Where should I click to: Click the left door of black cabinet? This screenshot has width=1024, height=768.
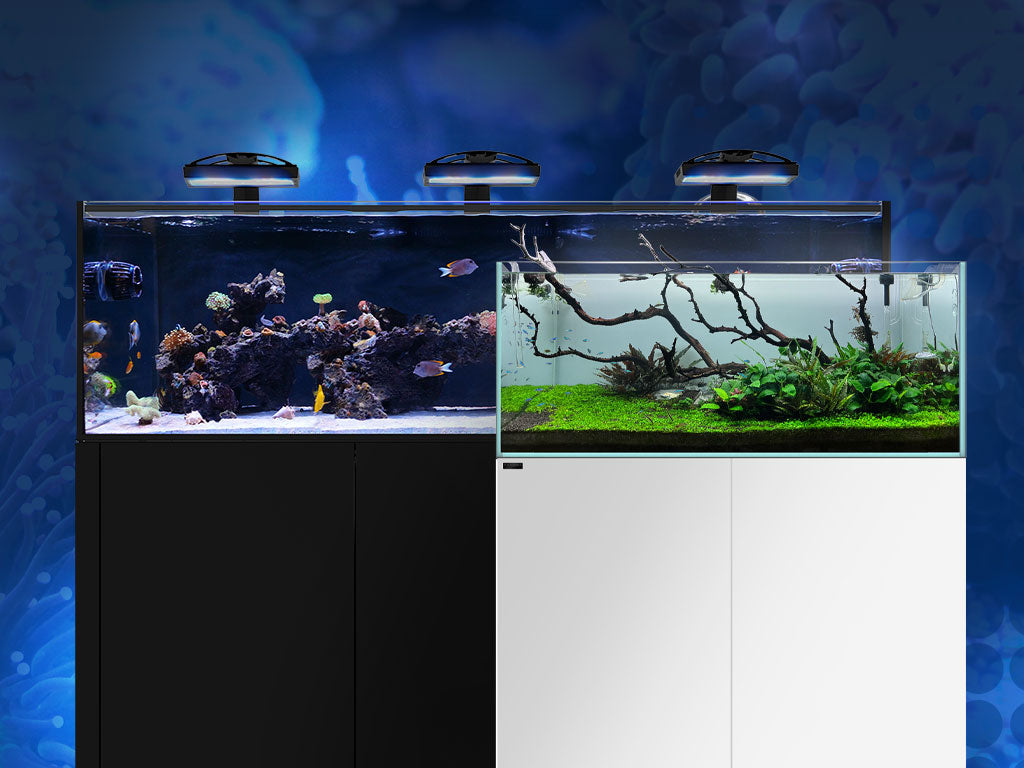(226, 600)
